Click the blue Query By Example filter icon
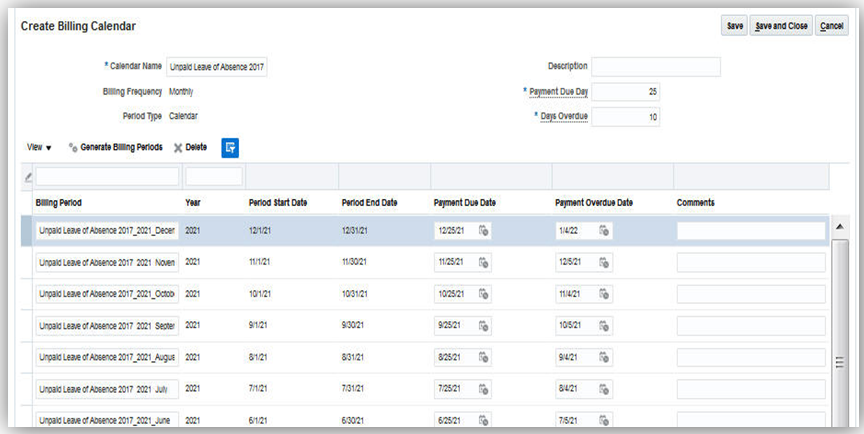This screenshot has width=864, height=434. (x=230, y=147)
